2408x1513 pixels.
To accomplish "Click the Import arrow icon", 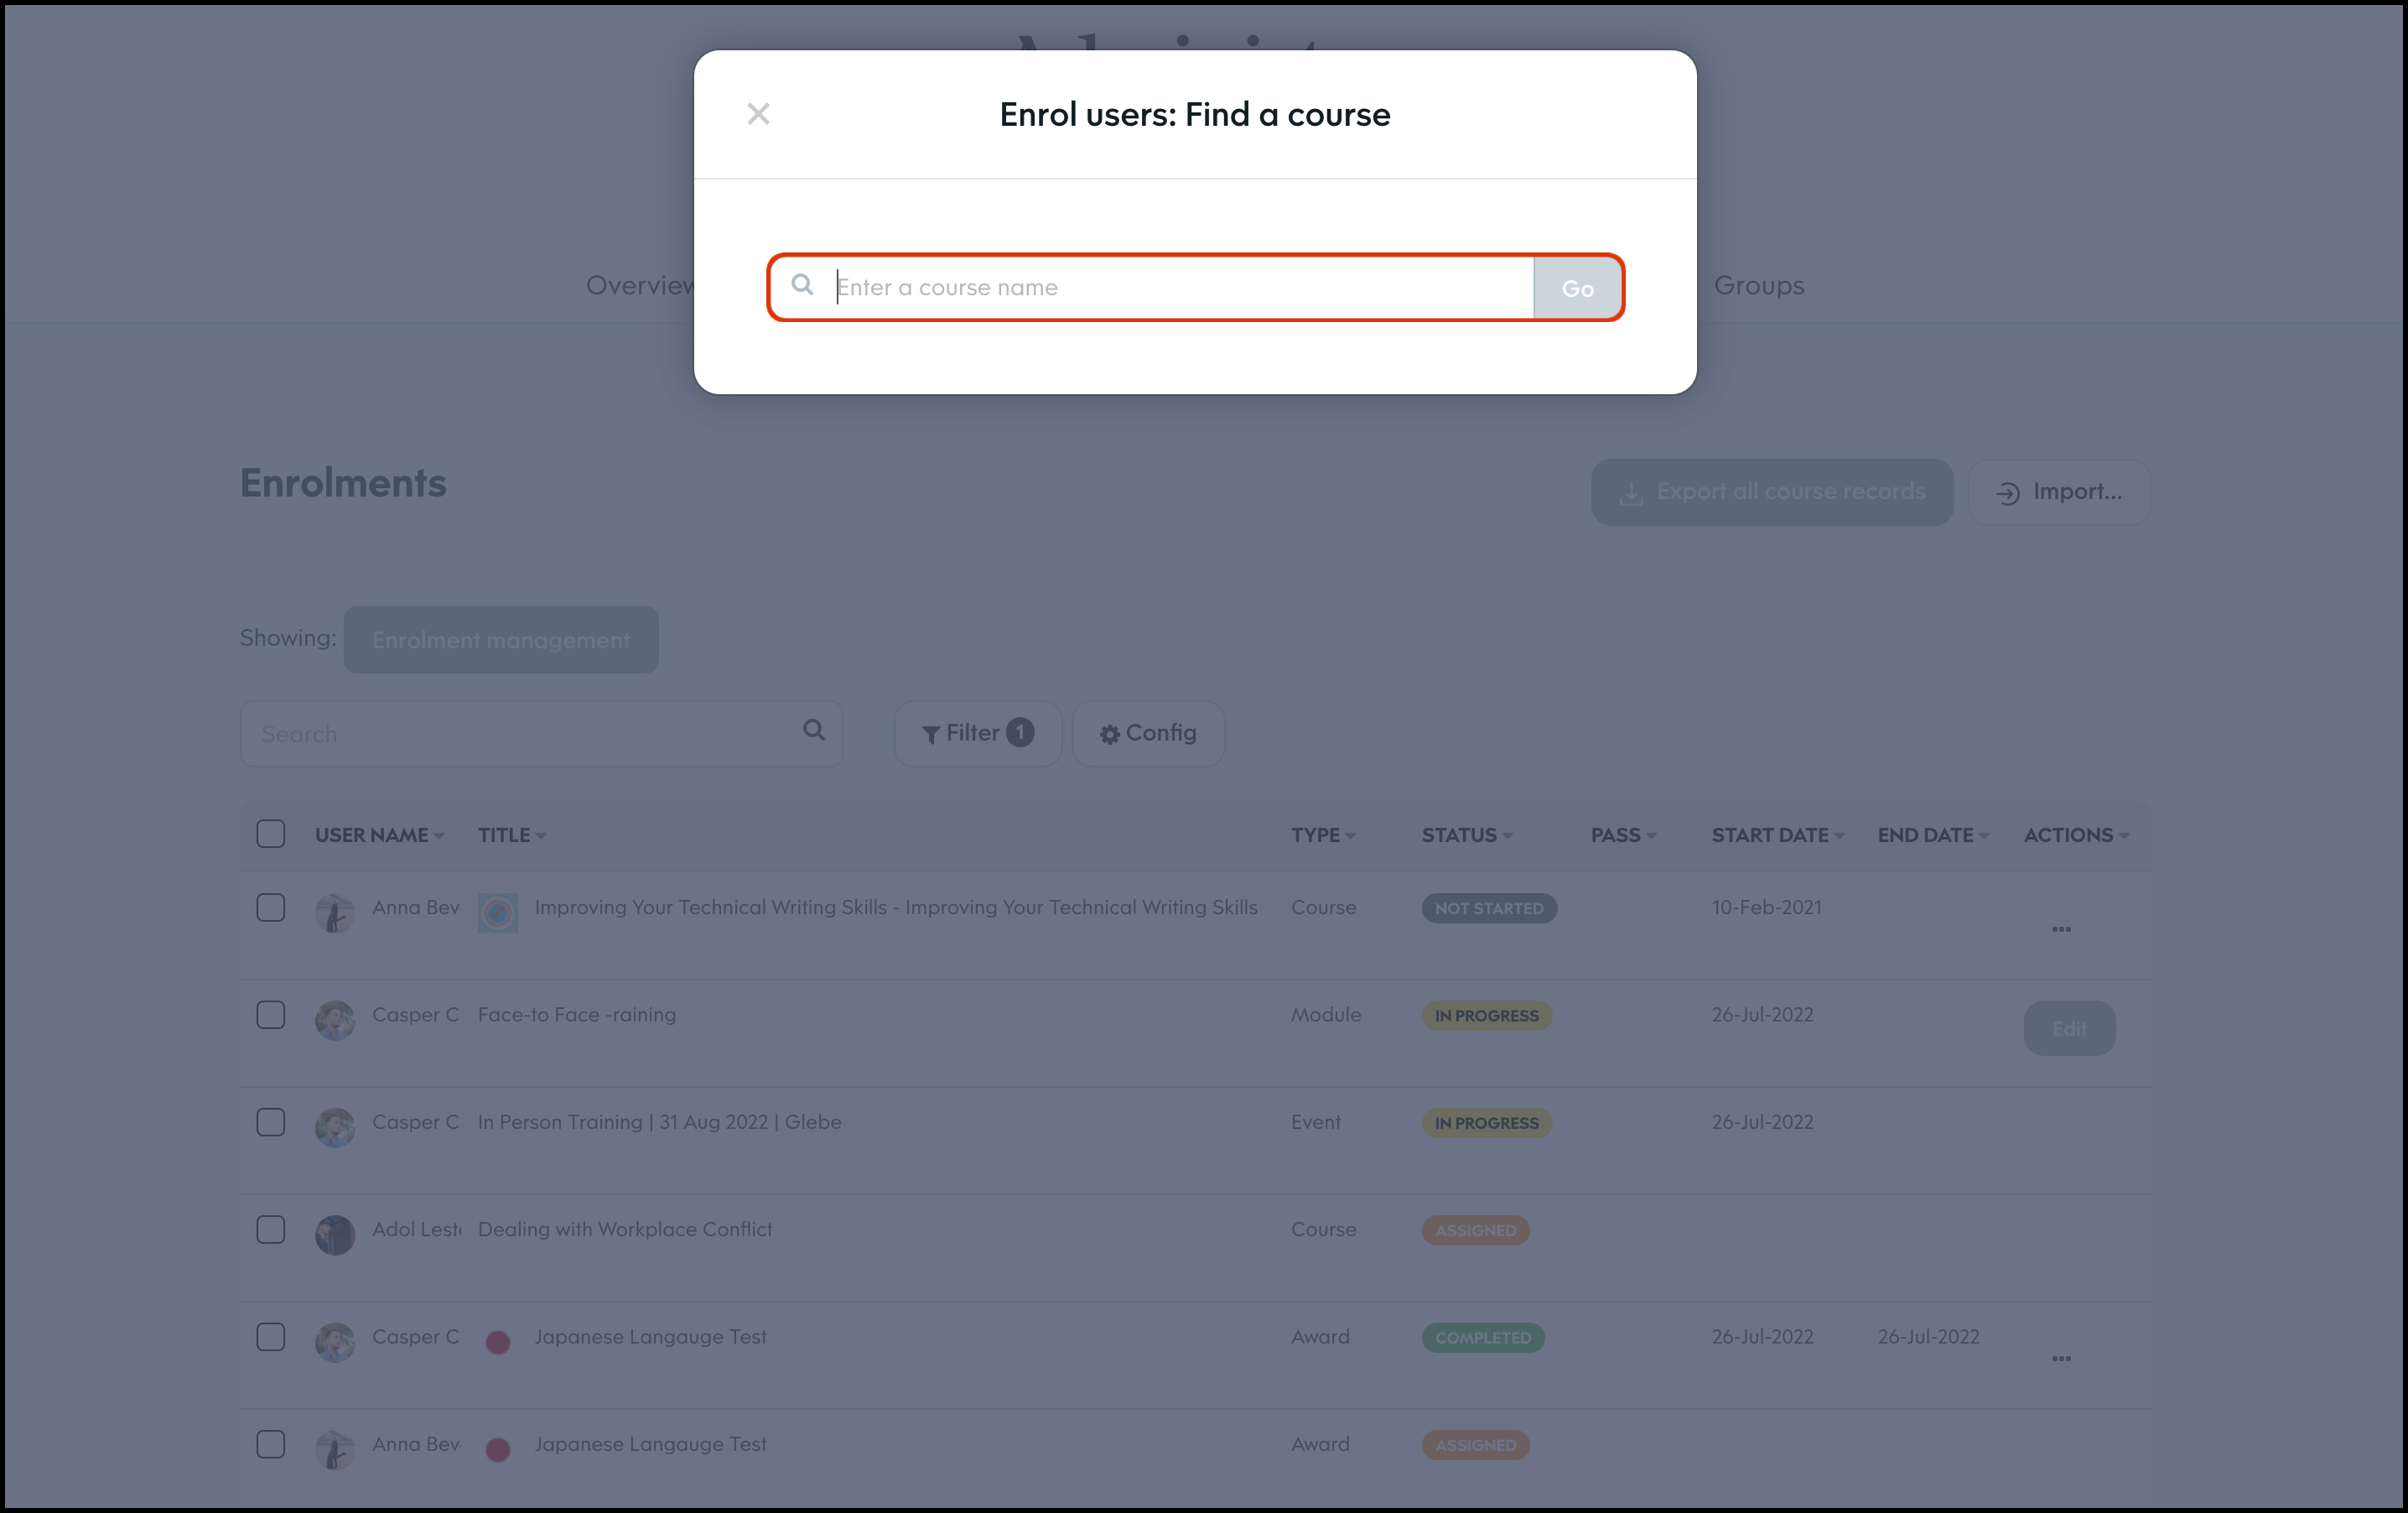I will pos(2007,493).
